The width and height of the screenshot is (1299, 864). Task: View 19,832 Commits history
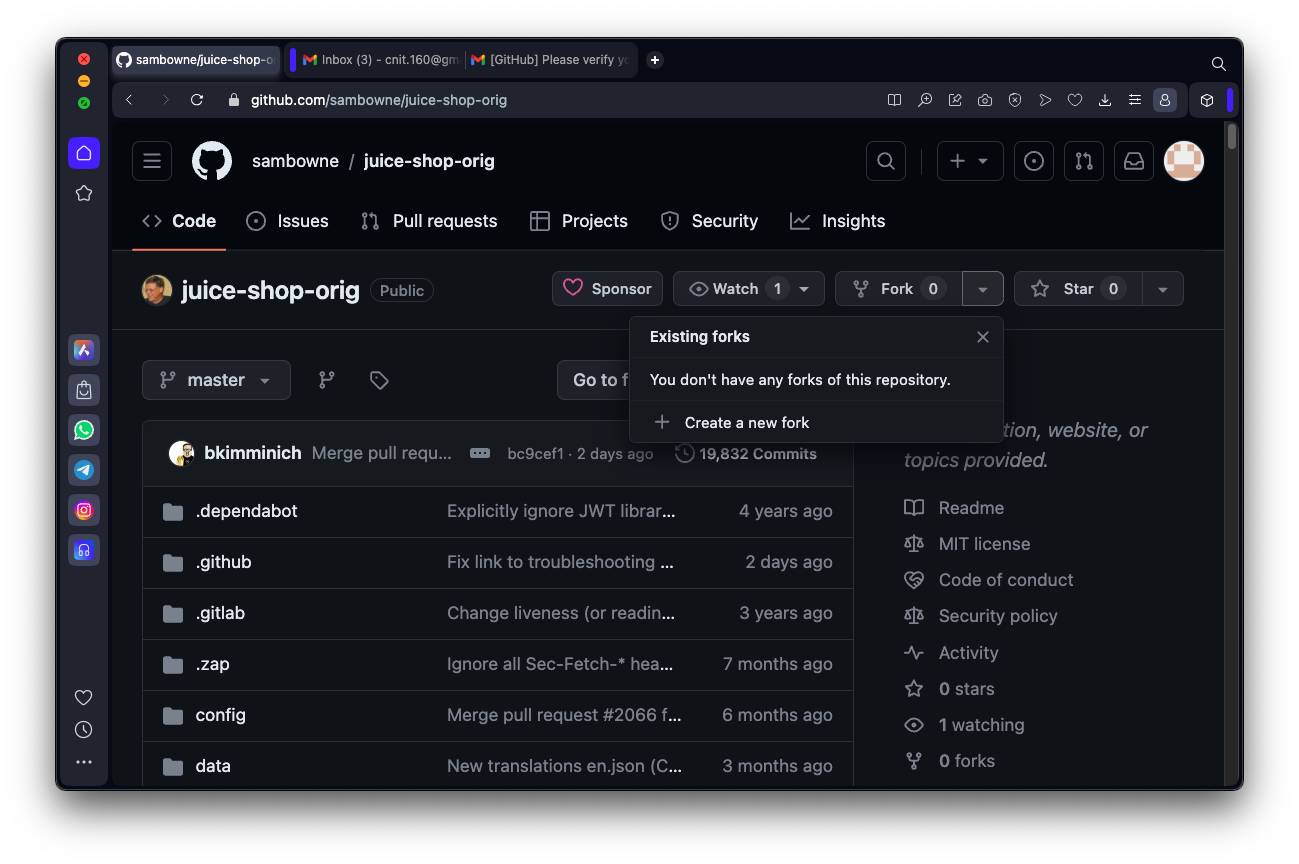[746, 453]
